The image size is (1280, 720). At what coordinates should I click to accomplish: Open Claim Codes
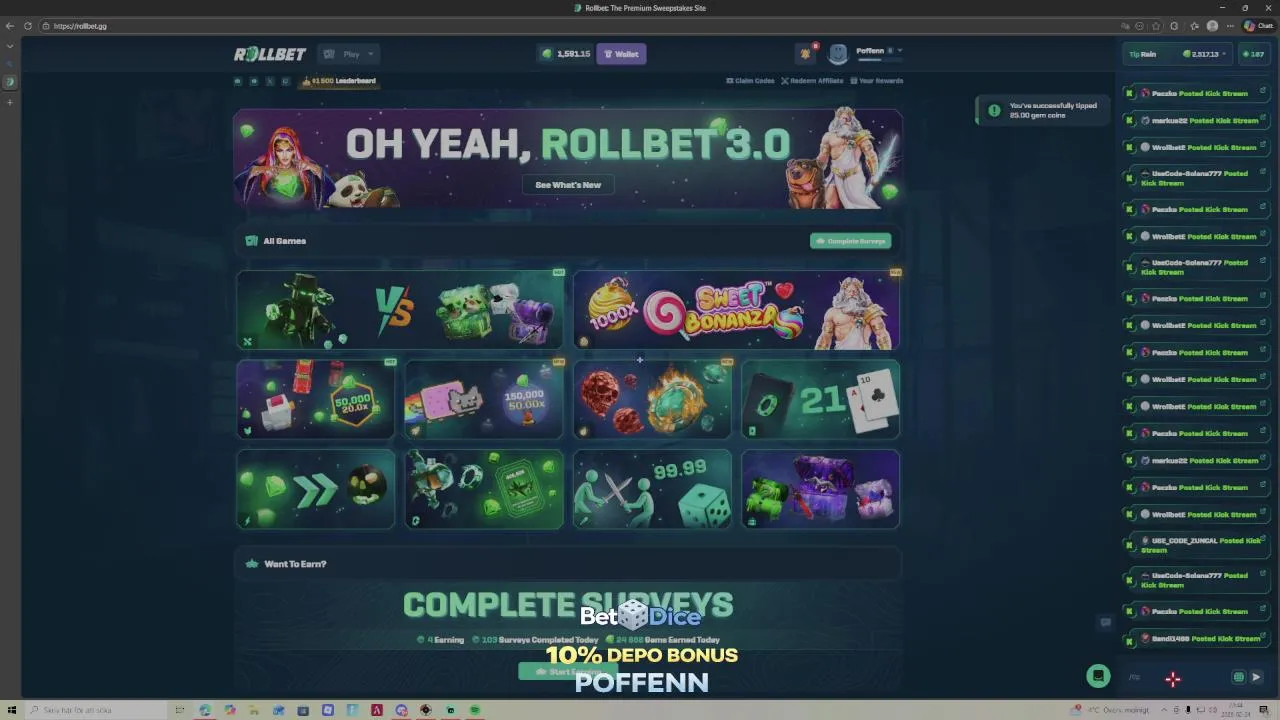[x=750, y=81]
